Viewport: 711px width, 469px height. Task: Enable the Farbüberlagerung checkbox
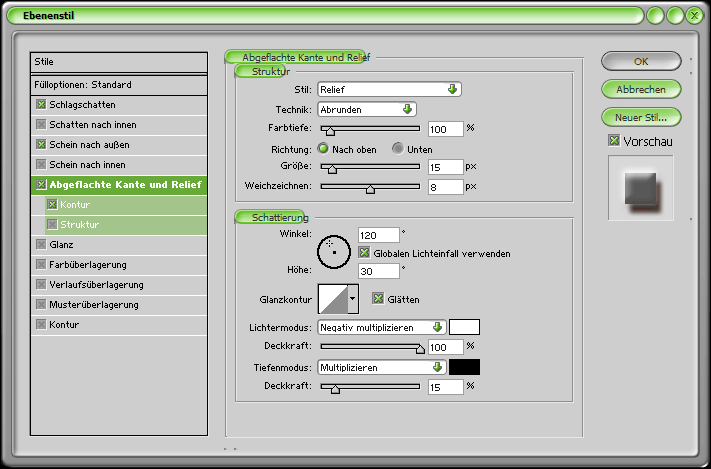41,264
